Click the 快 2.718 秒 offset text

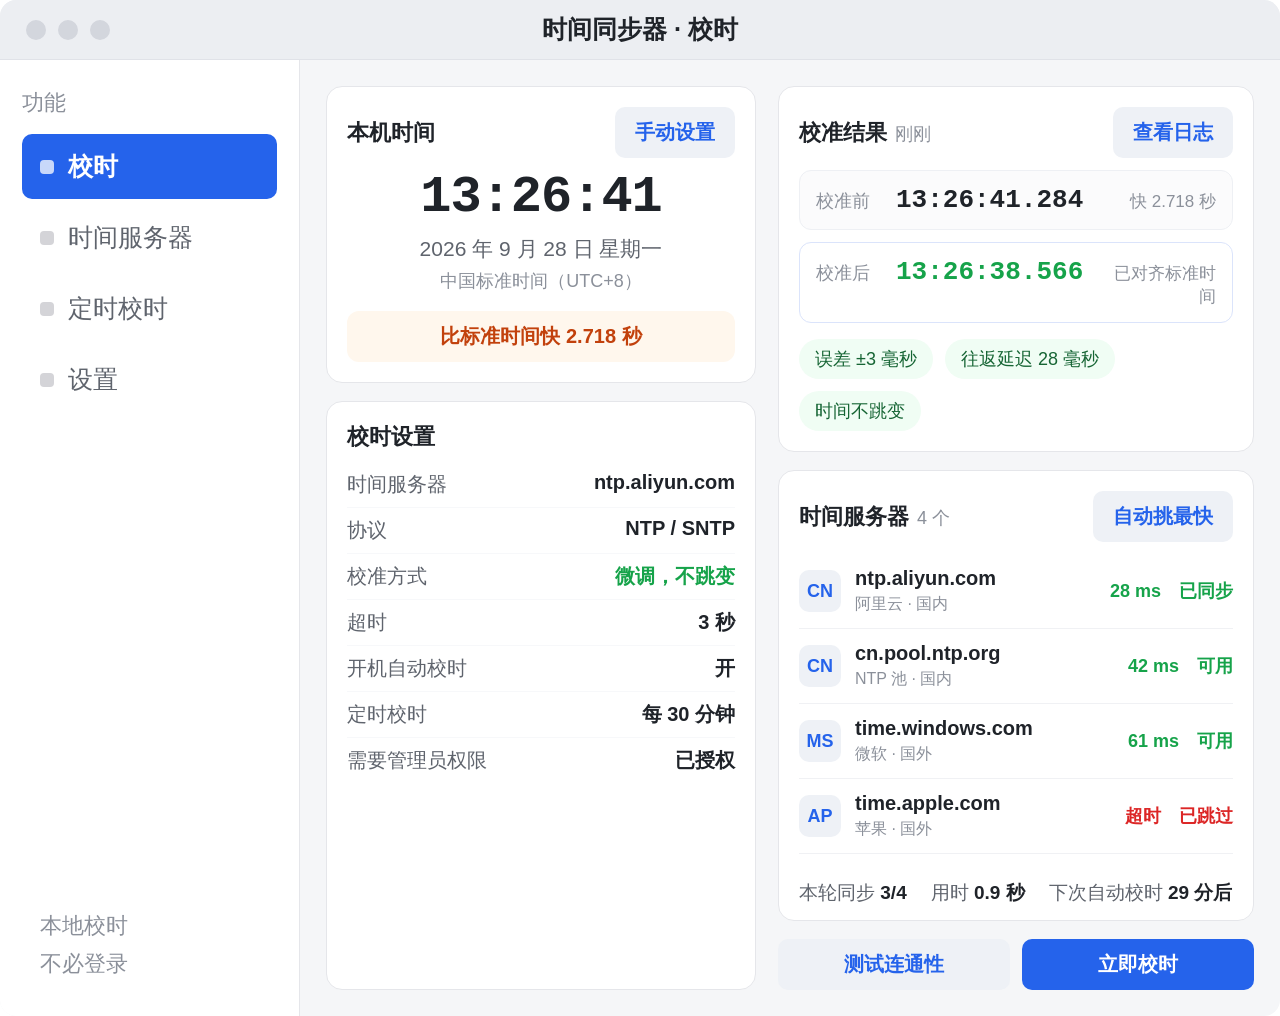tap(1173, 201)
